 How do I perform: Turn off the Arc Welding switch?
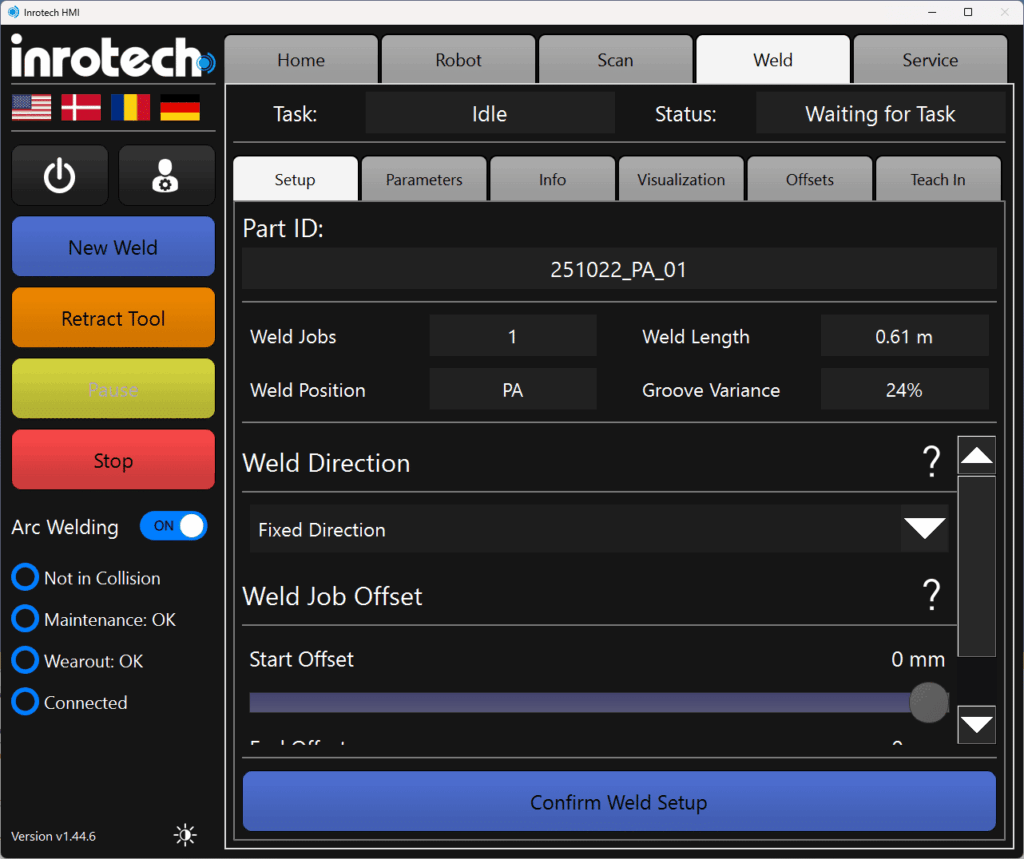[174, 526]
